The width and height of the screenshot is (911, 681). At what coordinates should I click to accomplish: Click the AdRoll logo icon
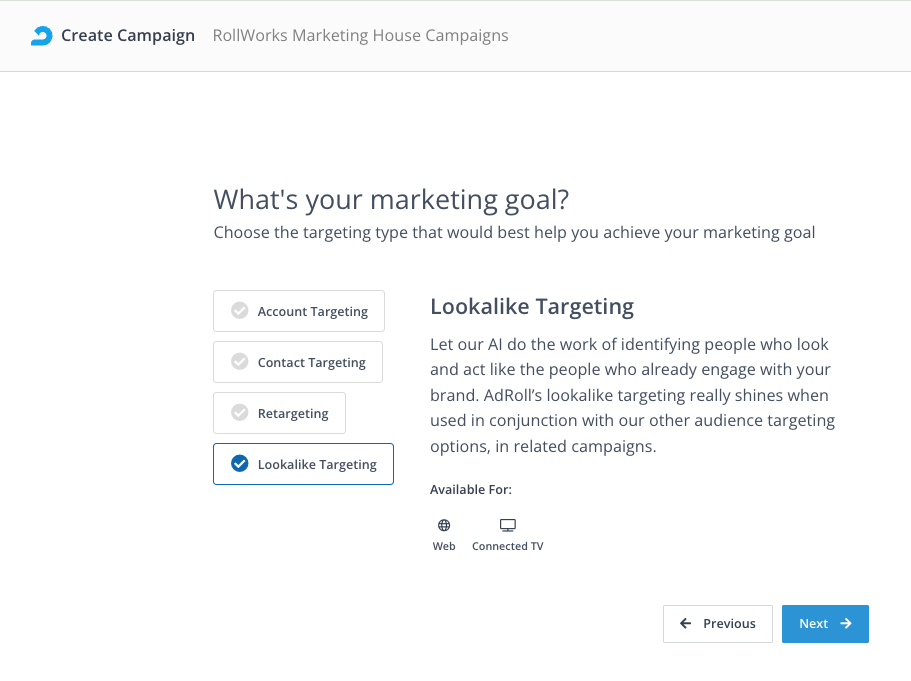tap(41, 36)
